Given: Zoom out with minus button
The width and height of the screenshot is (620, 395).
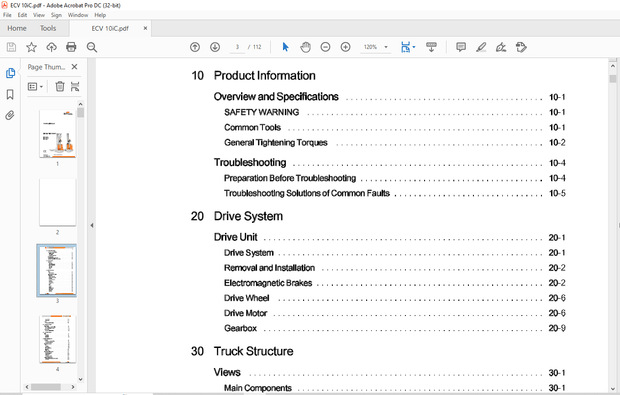Looking at the screenshot, I should 325,47.
